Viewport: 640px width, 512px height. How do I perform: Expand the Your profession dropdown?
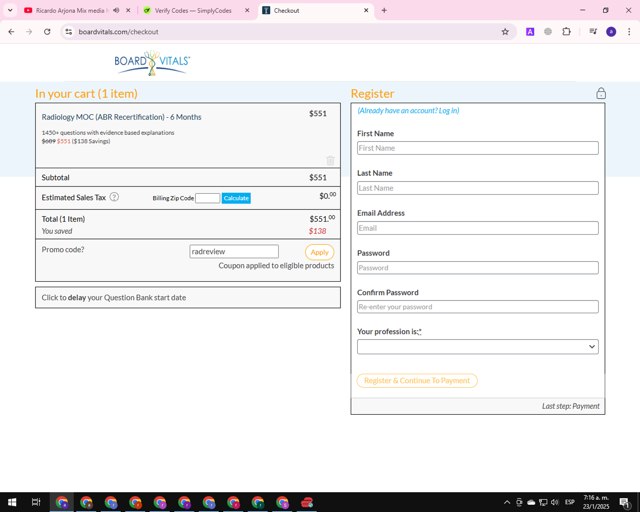click(478, 347)
